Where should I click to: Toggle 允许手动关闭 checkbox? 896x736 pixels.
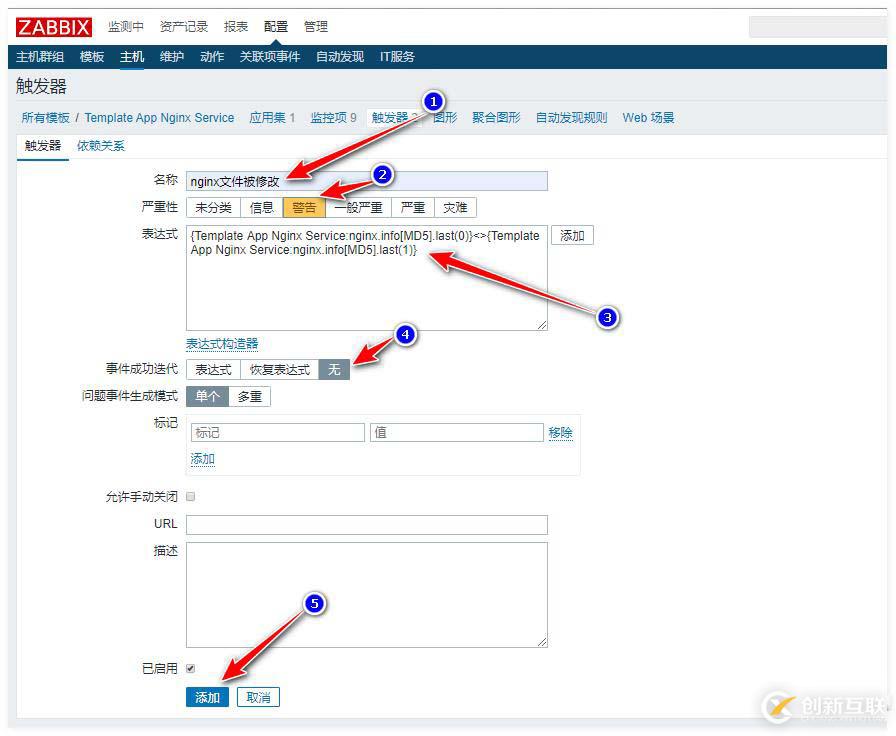point(191,497)
